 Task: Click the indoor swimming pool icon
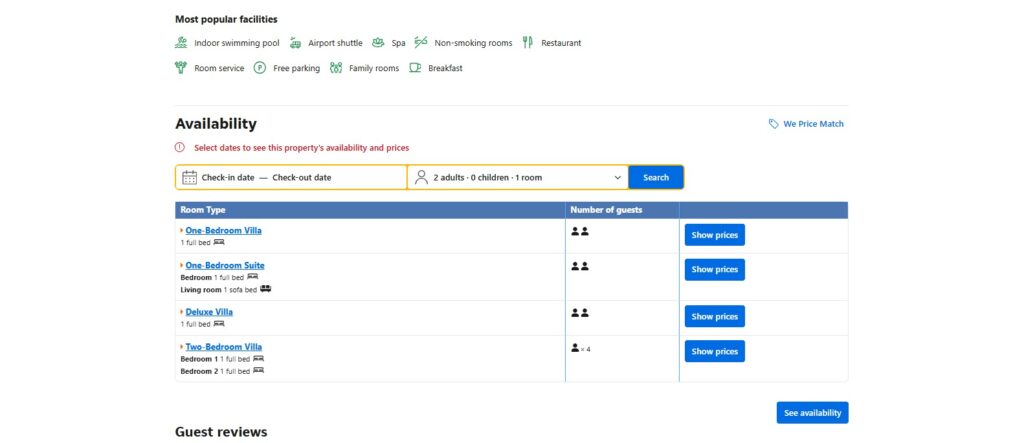click(181, 43)
